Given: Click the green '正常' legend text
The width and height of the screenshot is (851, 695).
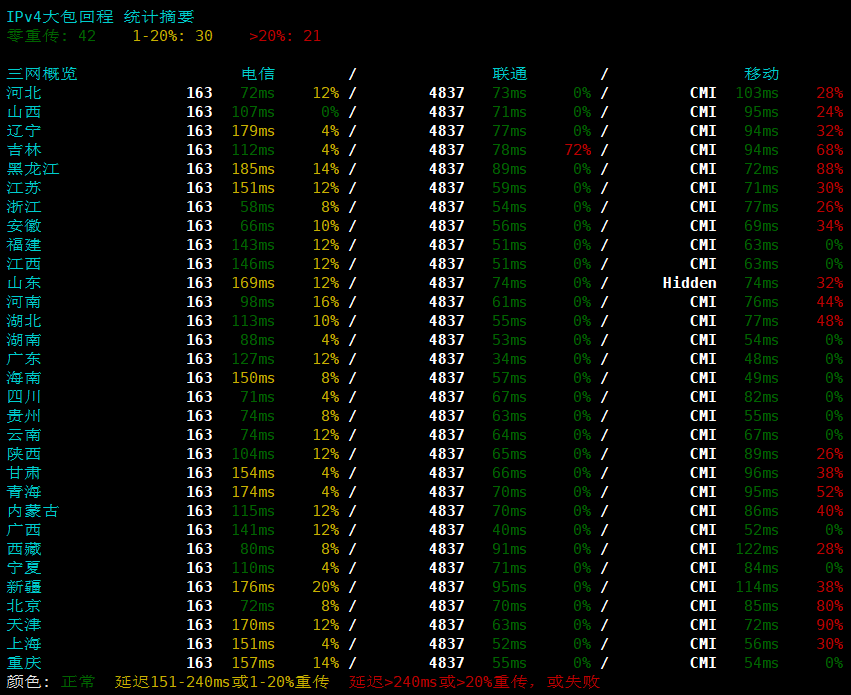Looking at the screenshot, I should tap(78, 681).
